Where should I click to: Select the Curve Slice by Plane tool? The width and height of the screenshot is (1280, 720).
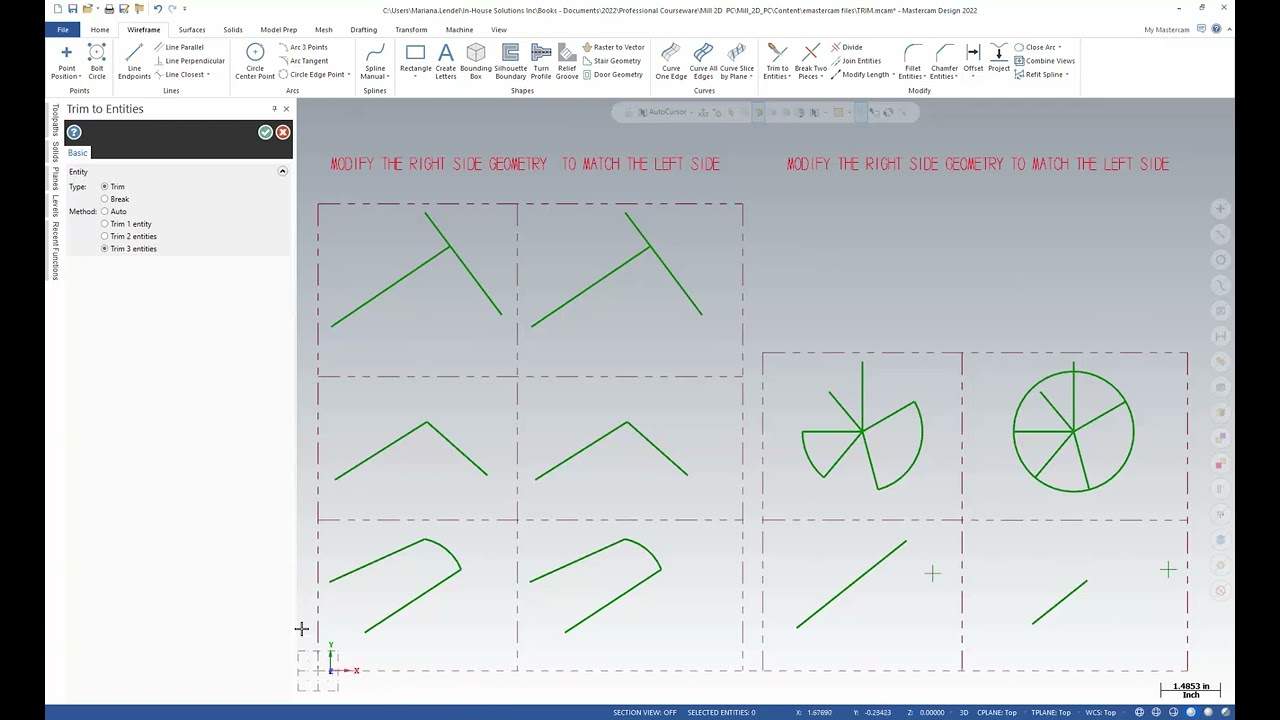(x=737, y=62)
